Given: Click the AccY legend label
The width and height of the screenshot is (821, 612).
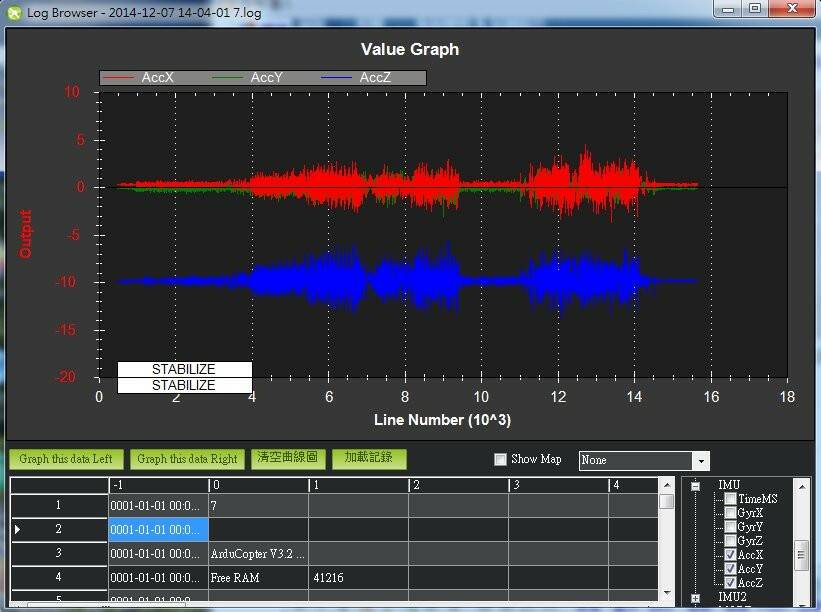Looking at the screenshot, I should (x=266, y=77).
